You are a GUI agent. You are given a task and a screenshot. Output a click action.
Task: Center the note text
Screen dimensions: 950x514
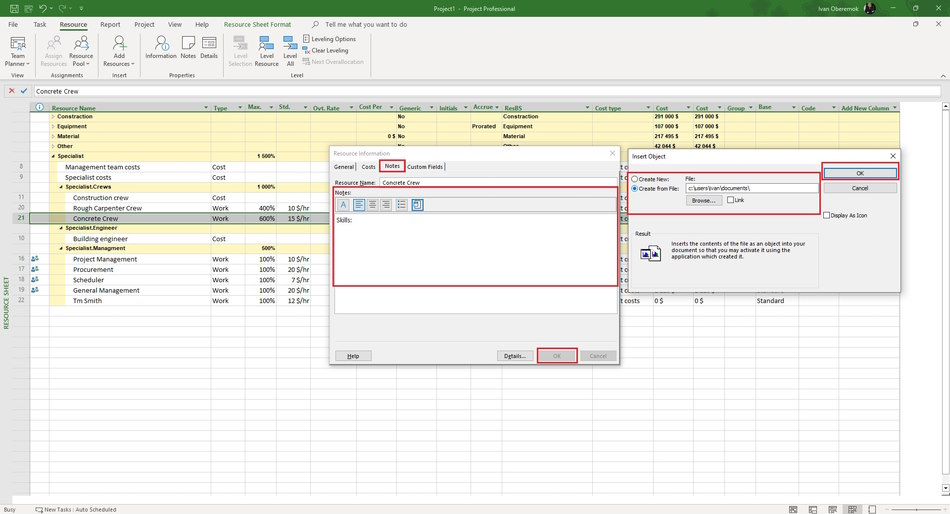pos(373,205)
